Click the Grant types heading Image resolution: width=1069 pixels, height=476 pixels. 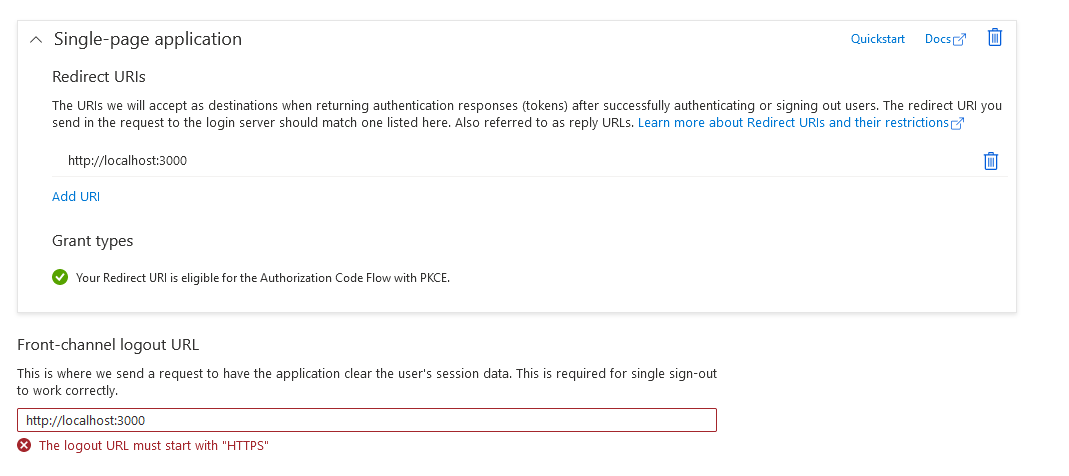(x=93, y=241)
